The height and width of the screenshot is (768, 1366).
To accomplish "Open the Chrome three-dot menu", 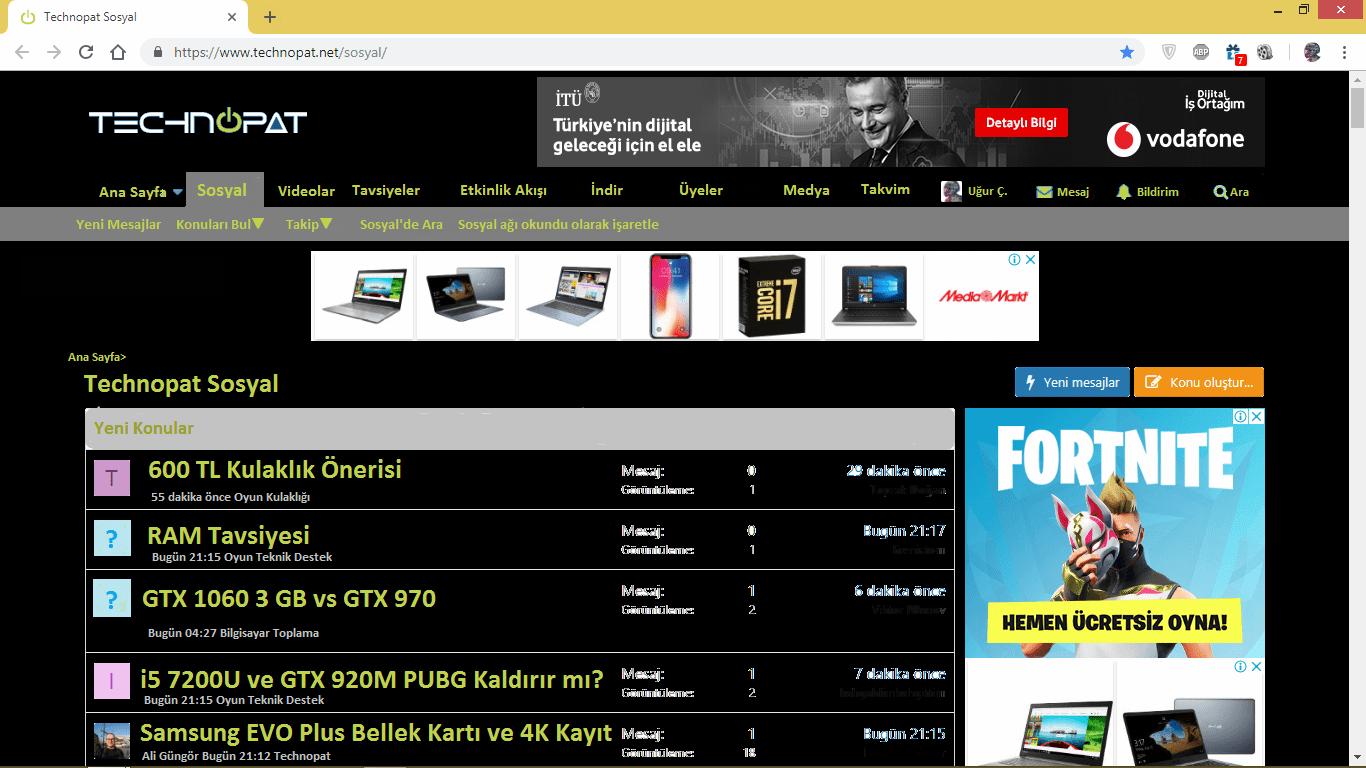I will [x=1345, y=52].
